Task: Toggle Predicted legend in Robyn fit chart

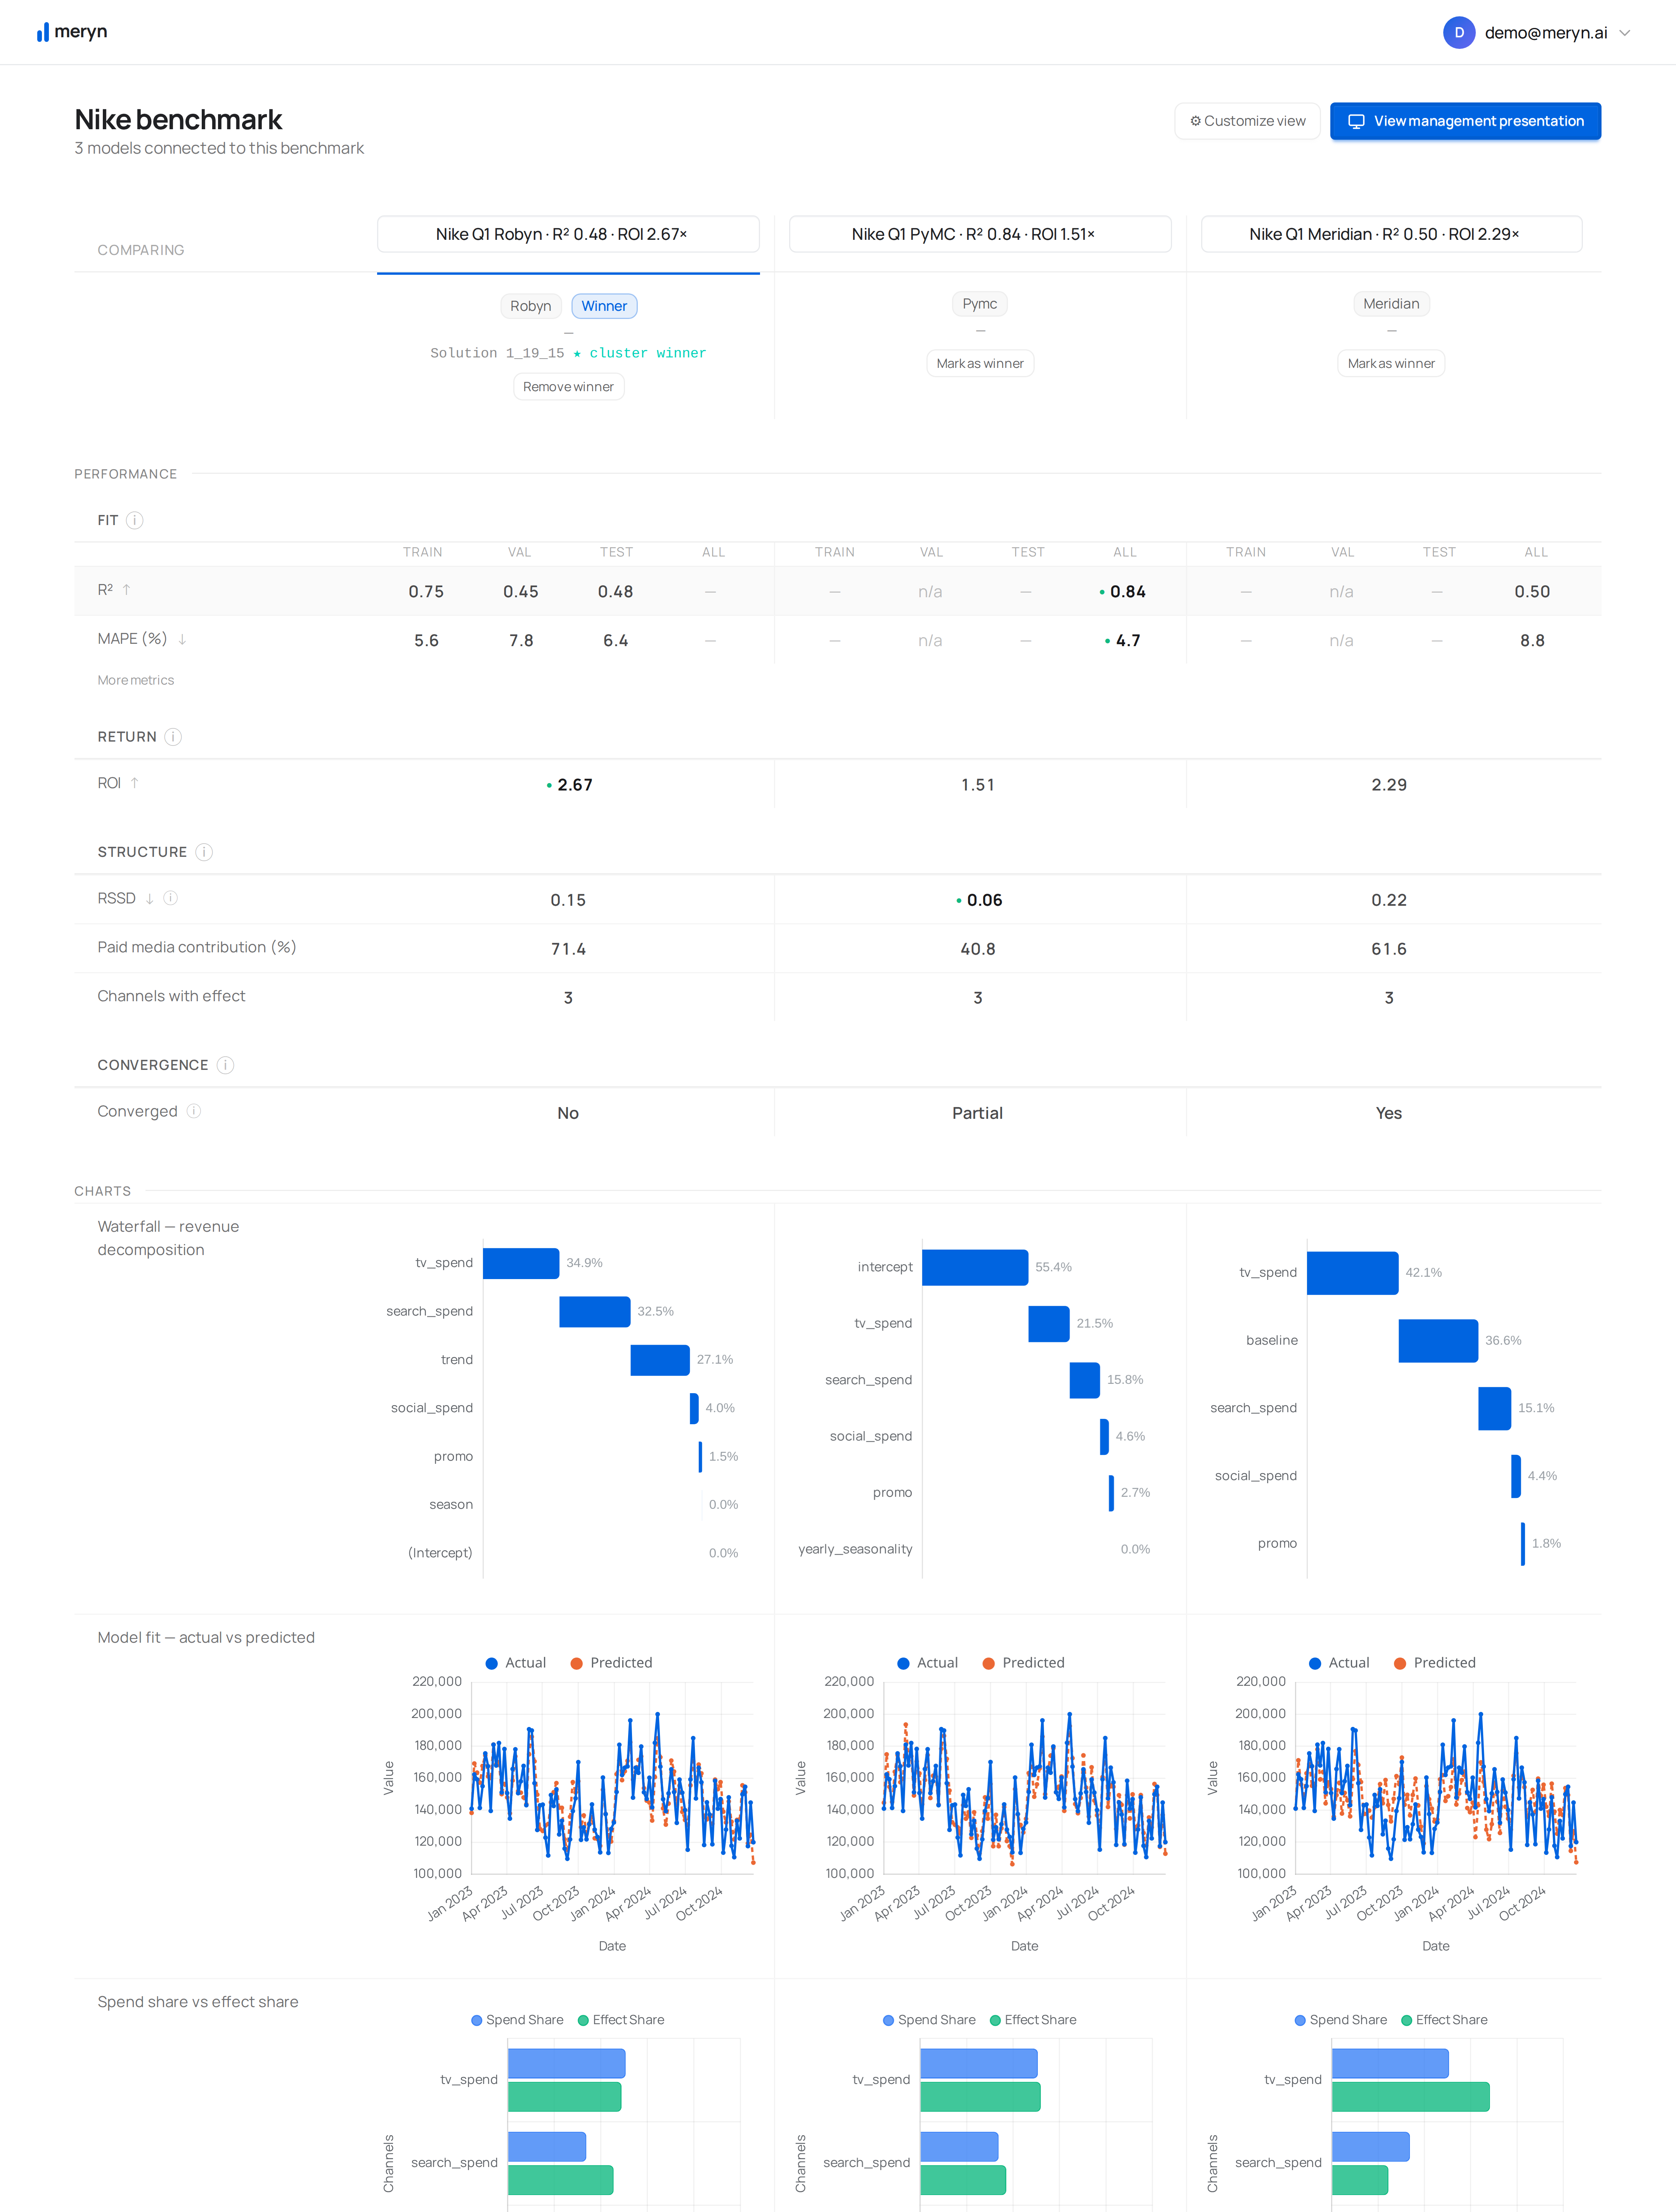Action: point(611,1663)
